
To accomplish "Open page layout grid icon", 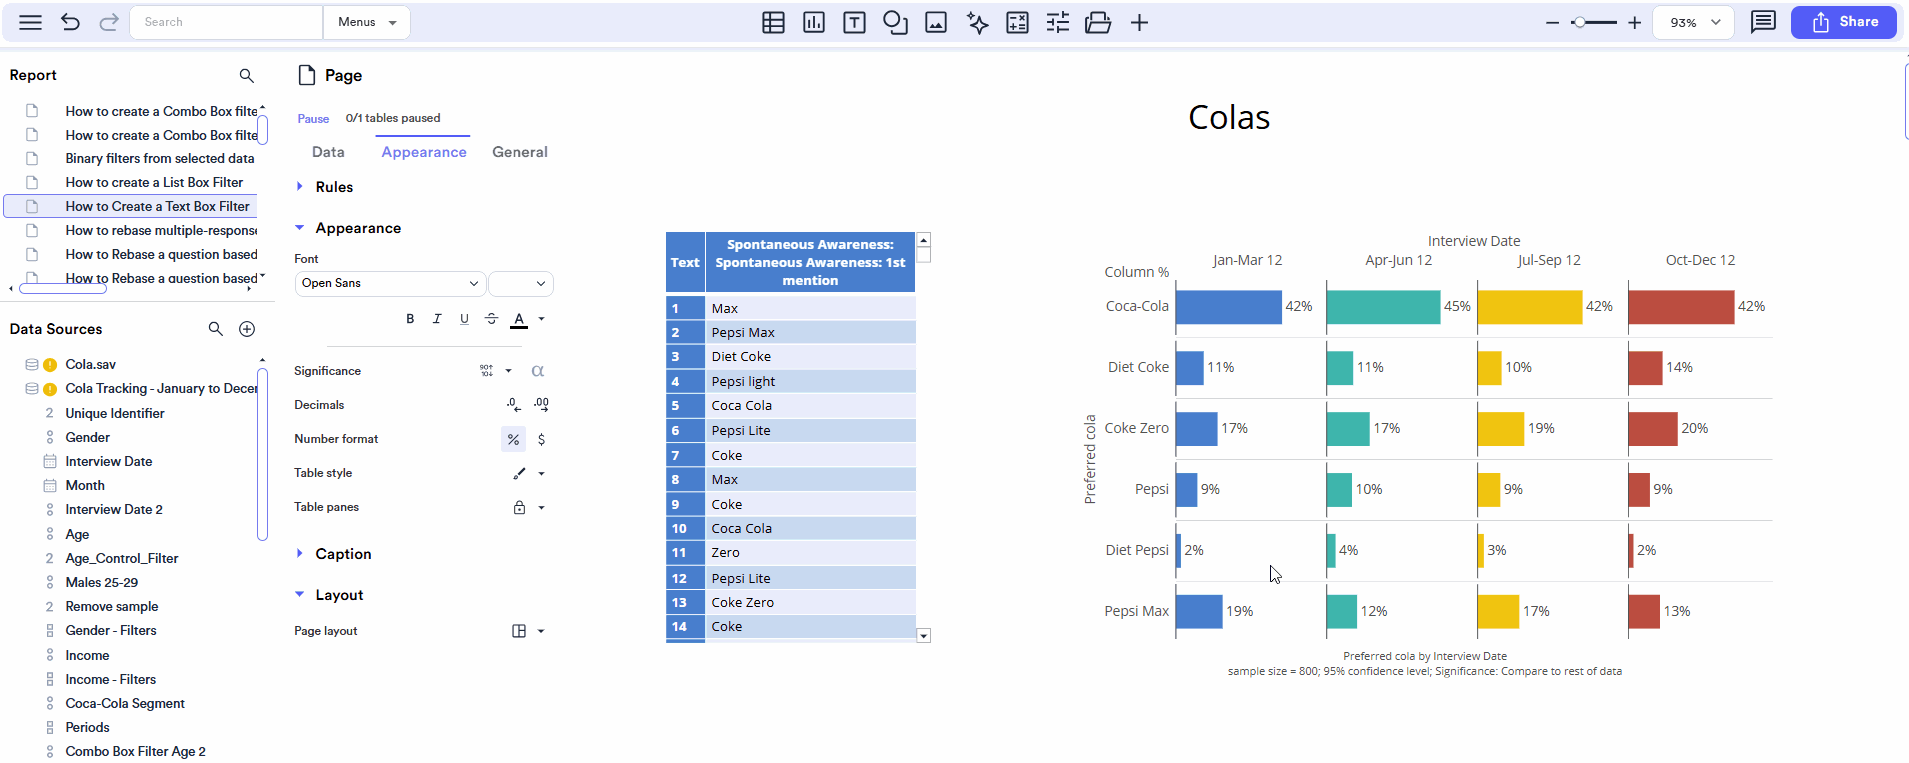I will click(519, 631).
